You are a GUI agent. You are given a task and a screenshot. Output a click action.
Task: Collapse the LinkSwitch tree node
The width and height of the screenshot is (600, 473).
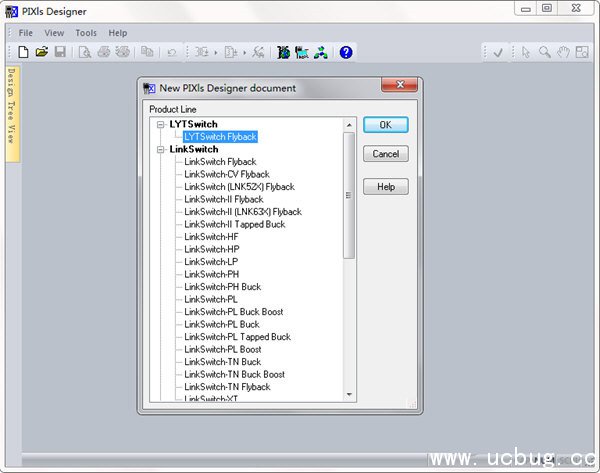pos(160,149)
